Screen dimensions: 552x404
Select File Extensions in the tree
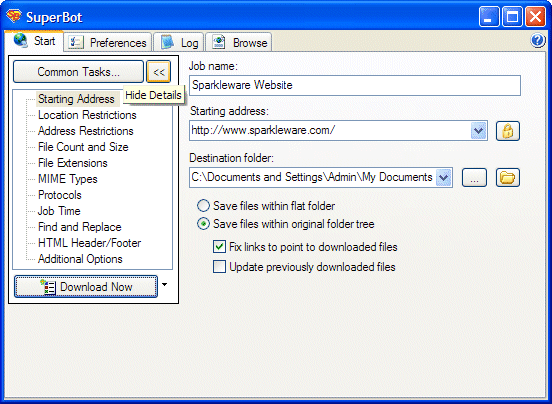73,163
